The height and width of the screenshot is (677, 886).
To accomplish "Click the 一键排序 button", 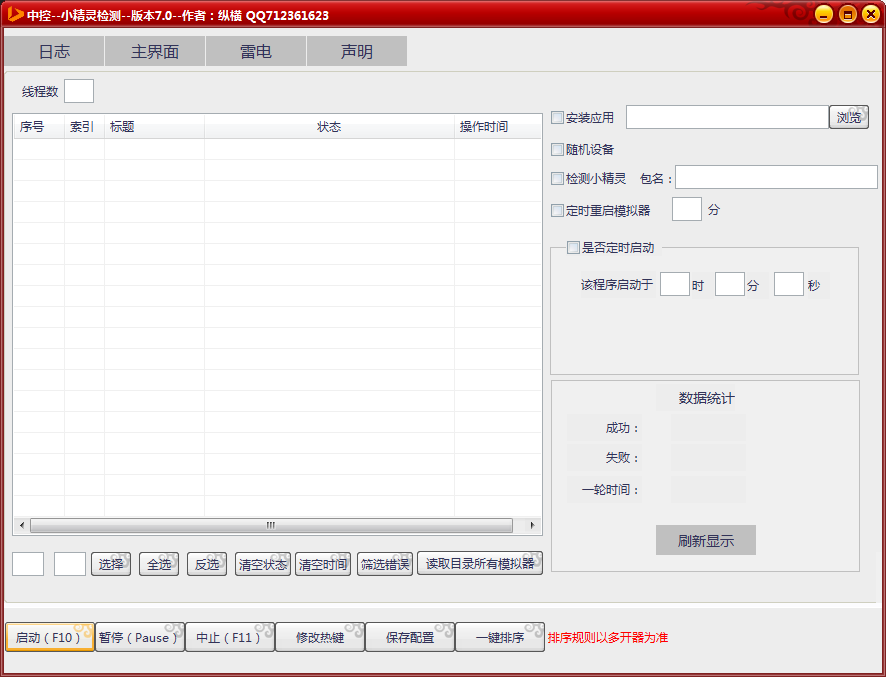I will click(500, 637).
